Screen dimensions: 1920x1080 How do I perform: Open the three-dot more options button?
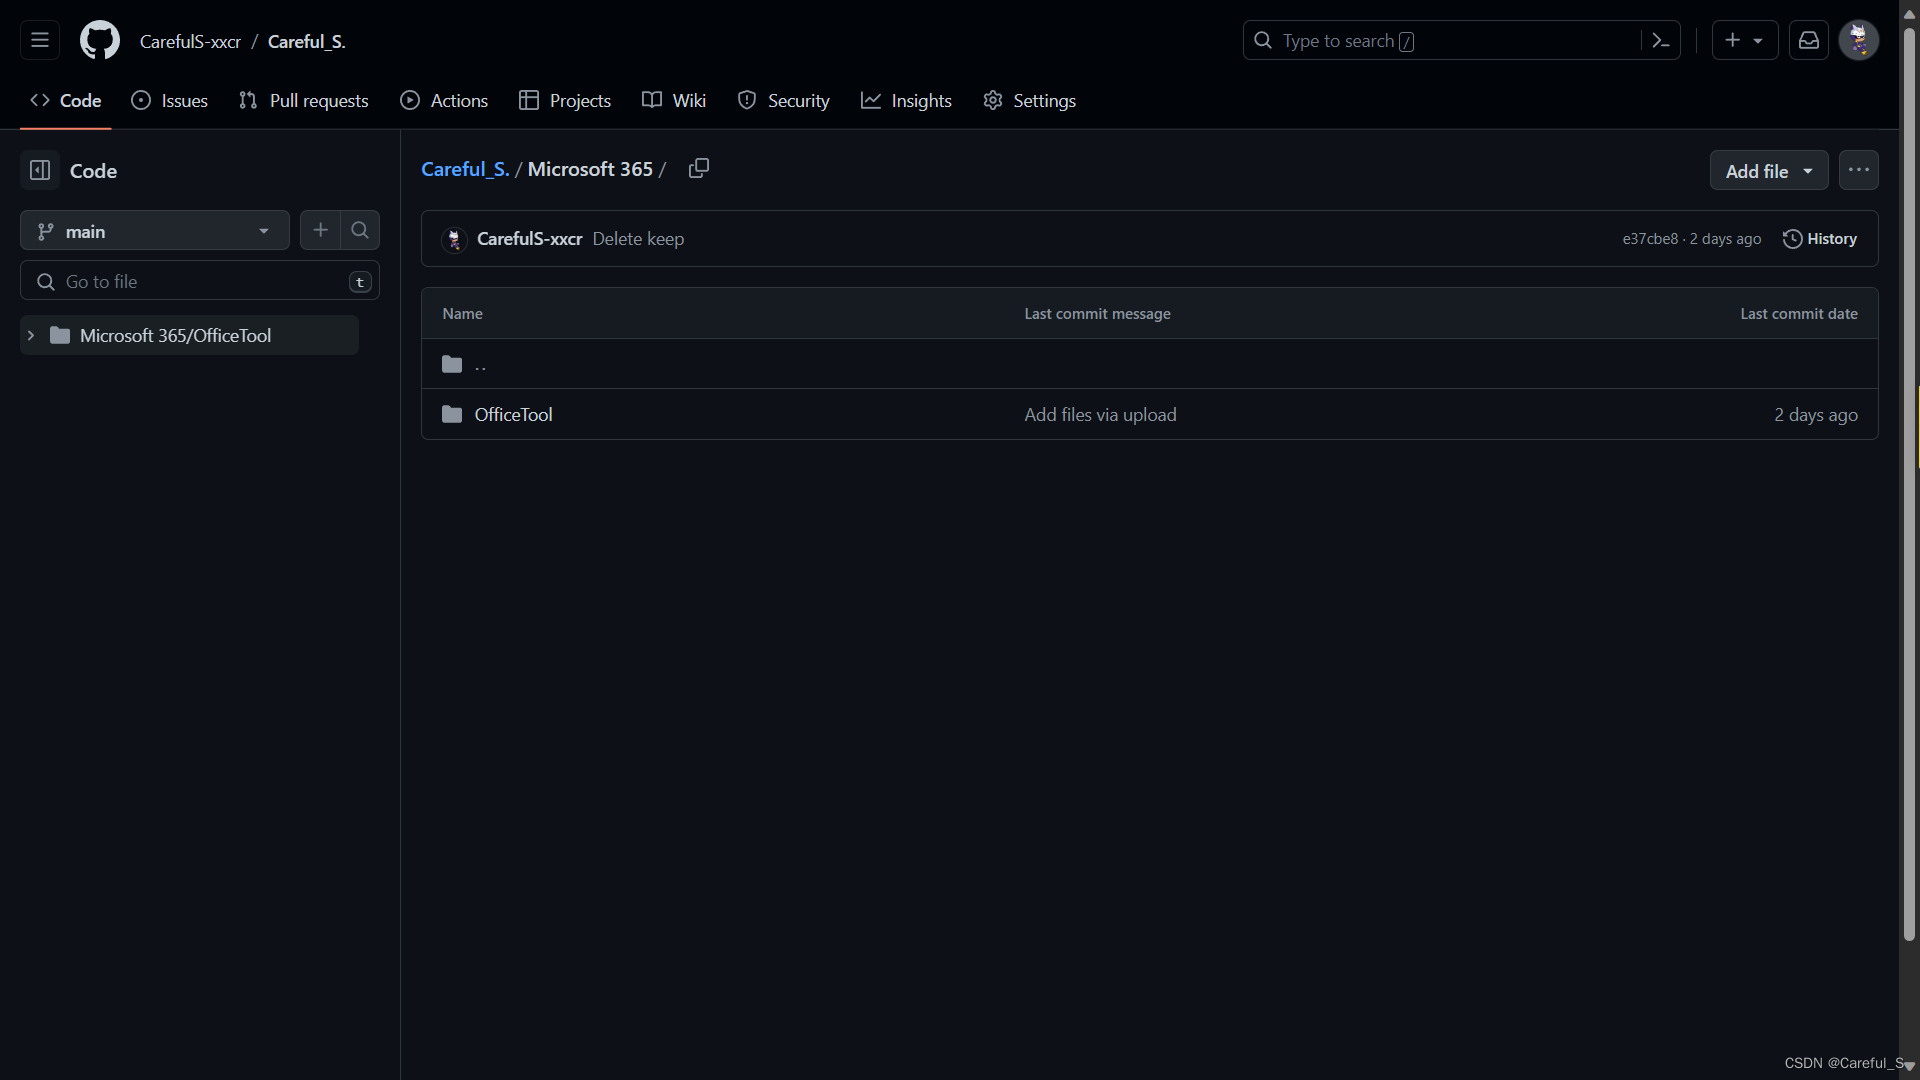tap(1858, 170)
